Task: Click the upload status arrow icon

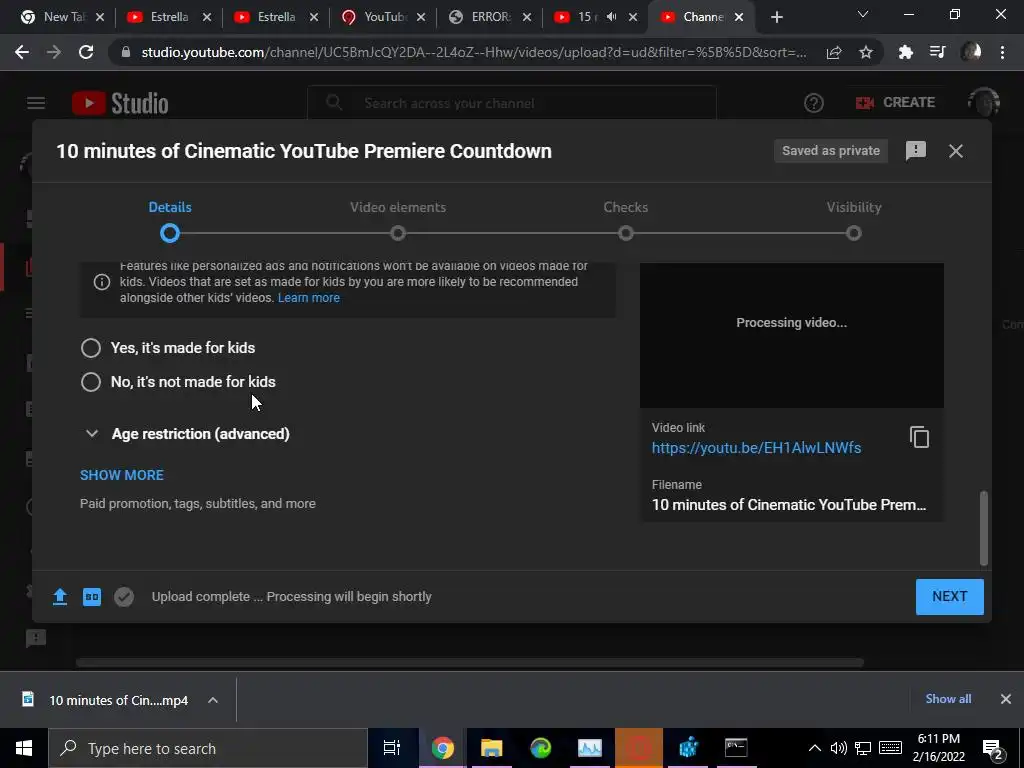Action: pos(60,596)
